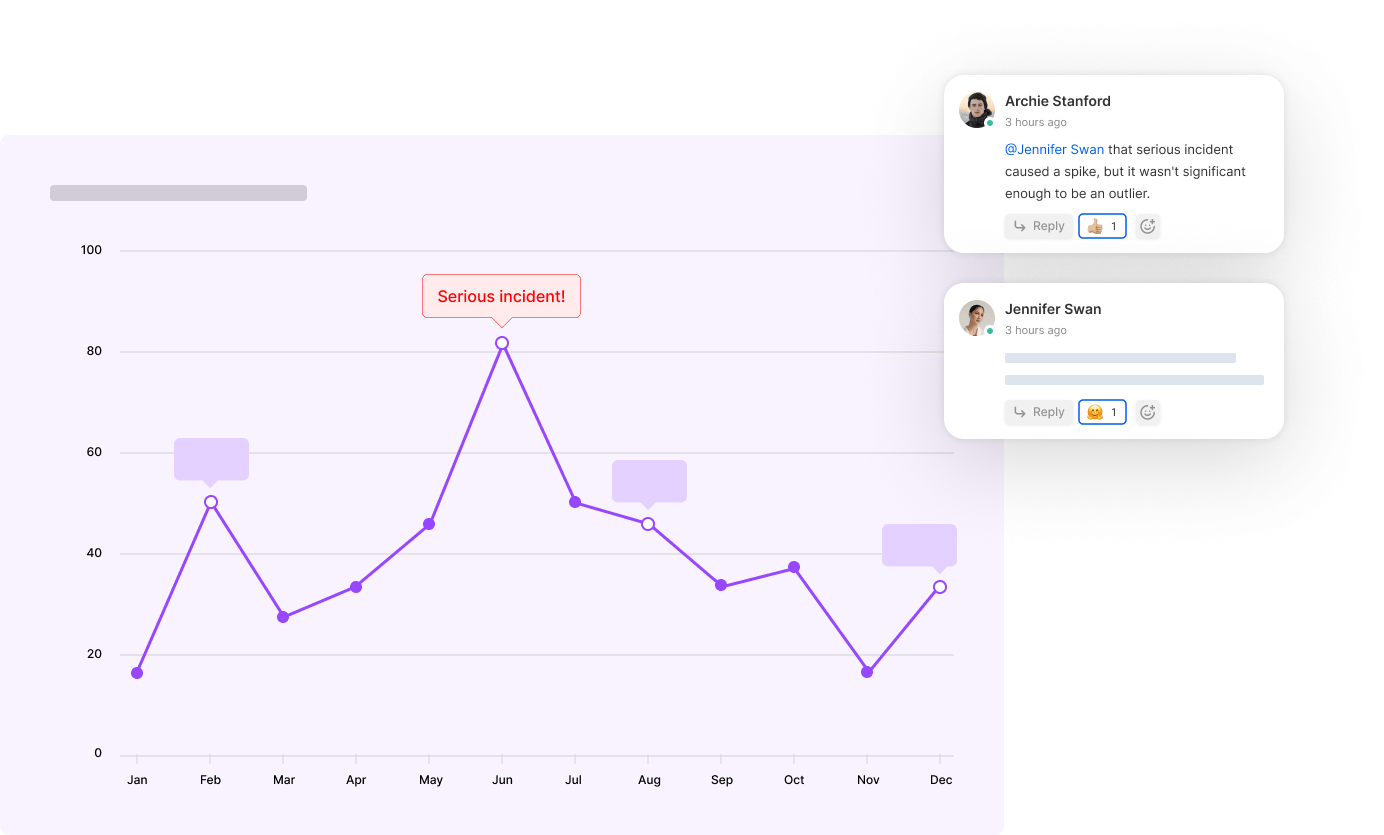Reply to Jennifer Swan's comment
Image resolution: width=1384 pixels, height=835 pixels.
1039,412
